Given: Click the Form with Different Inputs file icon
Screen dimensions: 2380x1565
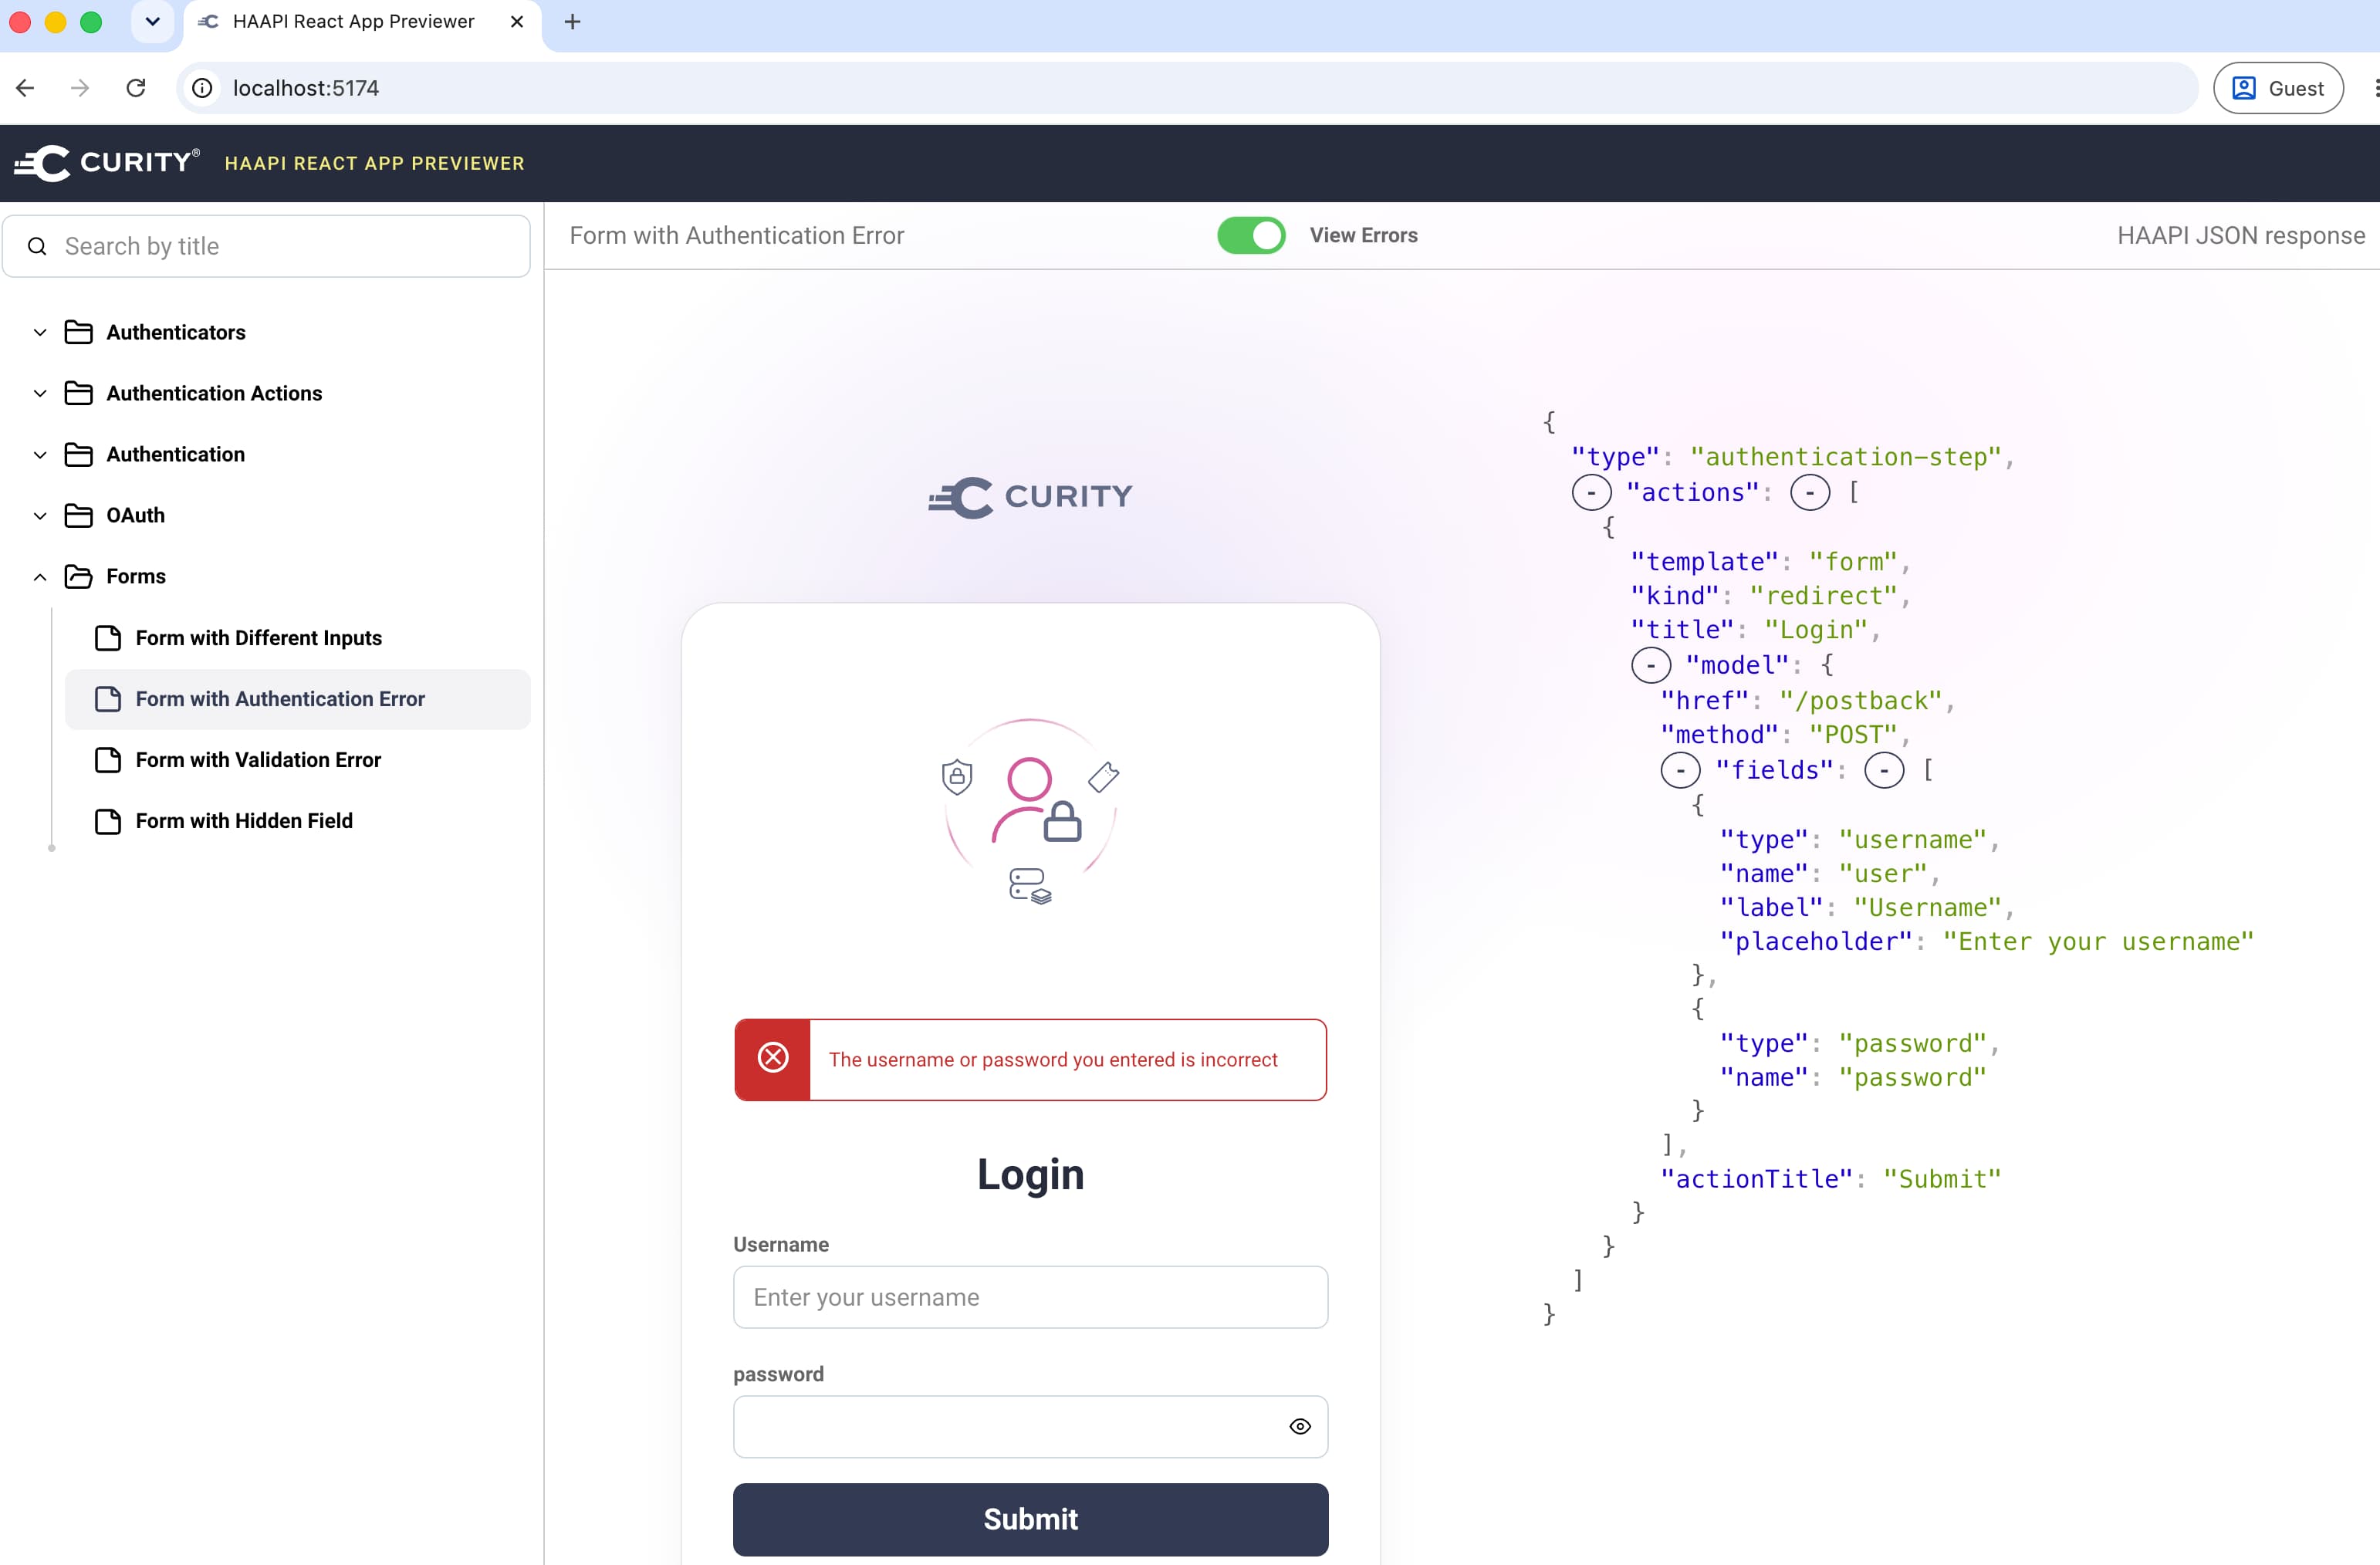Looking at the screenshot, I should [108, 638].
